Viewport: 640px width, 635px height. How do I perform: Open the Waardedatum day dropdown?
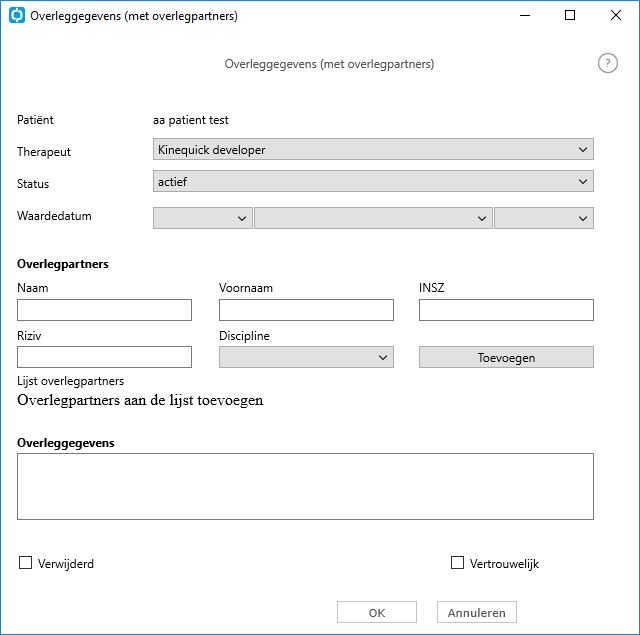click(x=202, y=218)
